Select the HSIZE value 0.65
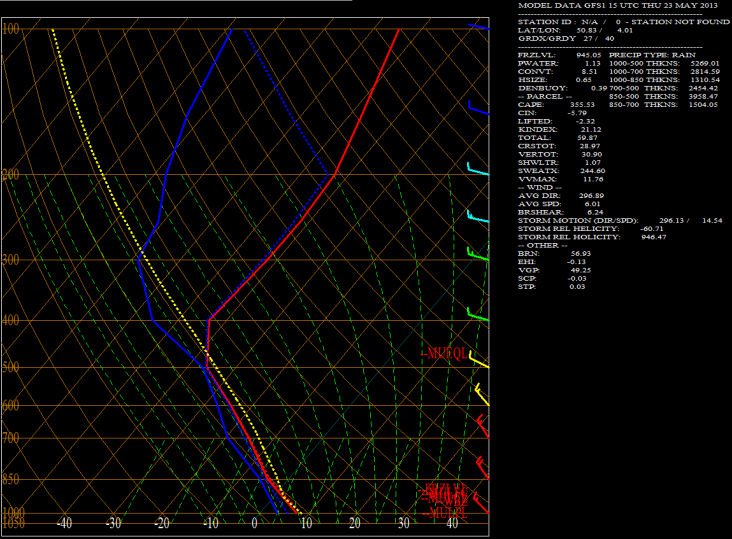 coord(584,80)
